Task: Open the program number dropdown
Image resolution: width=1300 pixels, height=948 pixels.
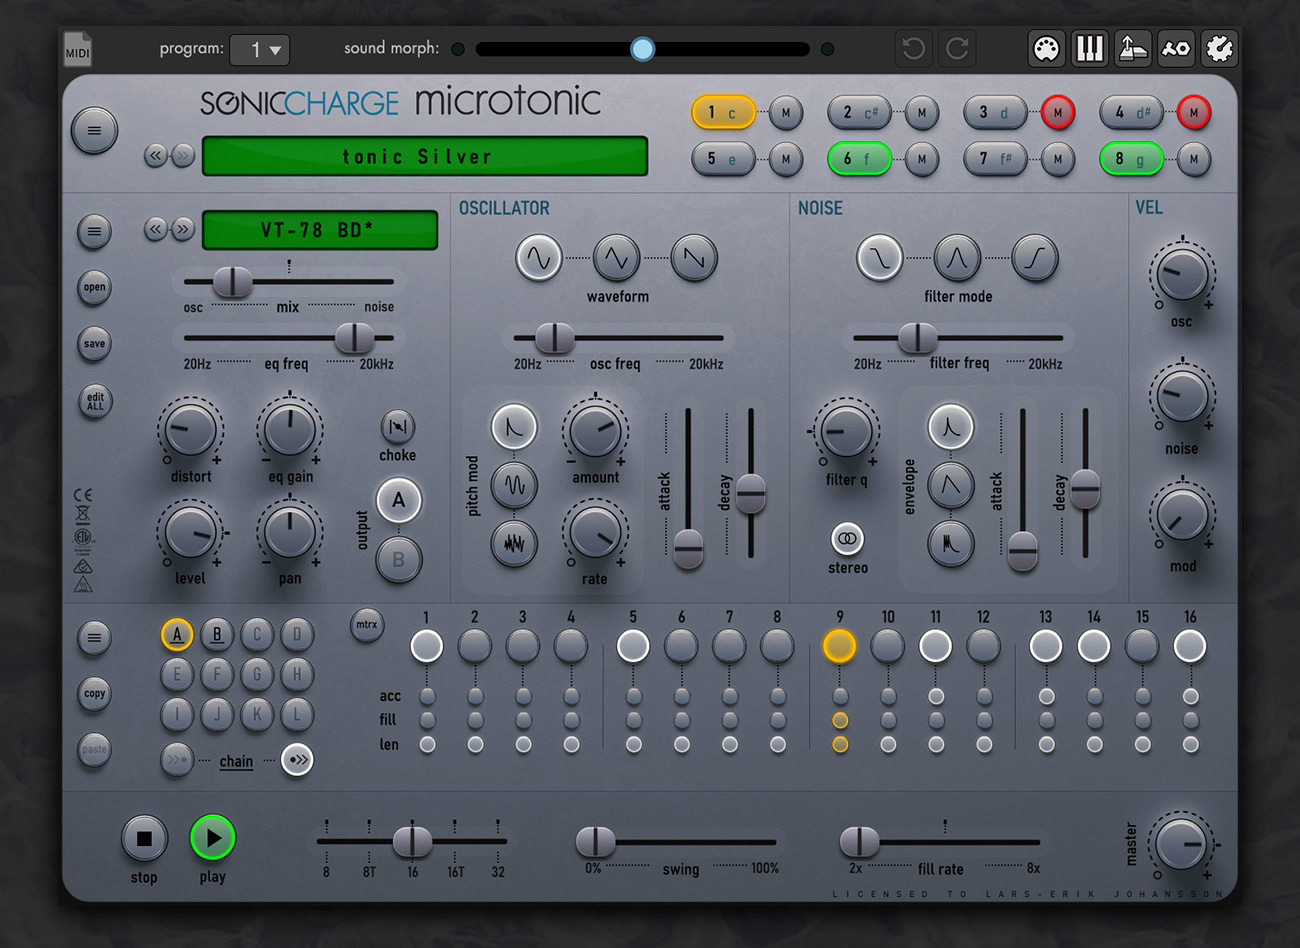Action: pos(260,49)
